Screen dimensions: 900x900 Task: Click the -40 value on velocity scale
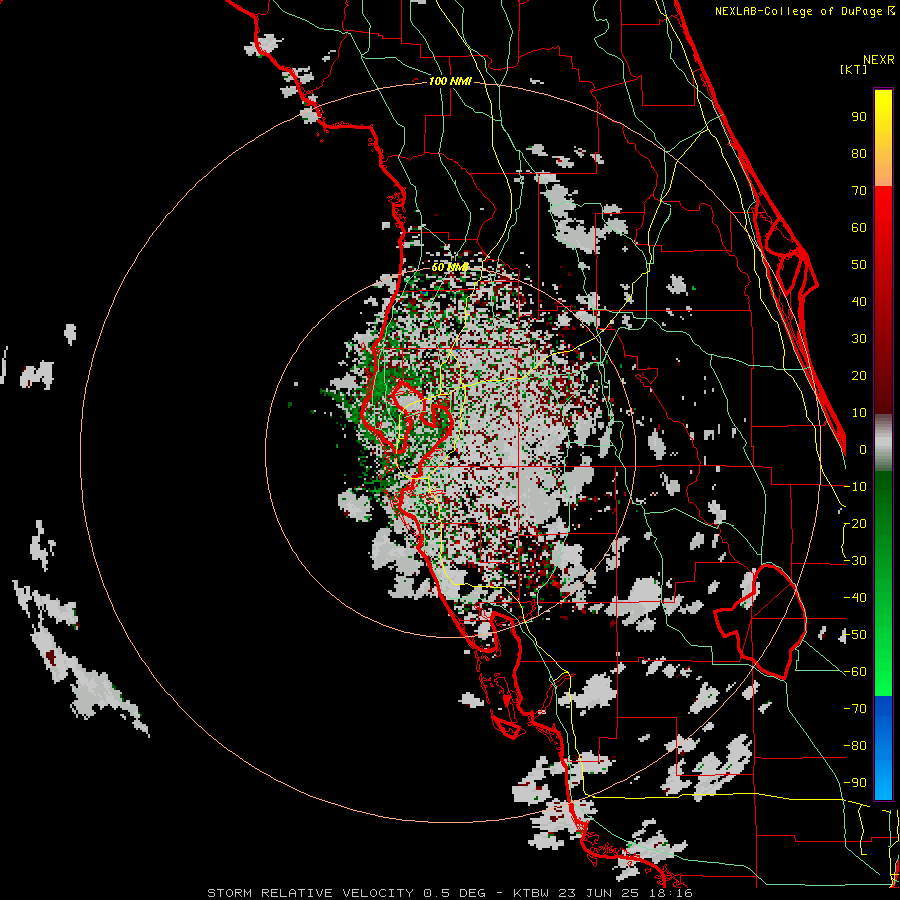tap(855, 598)
